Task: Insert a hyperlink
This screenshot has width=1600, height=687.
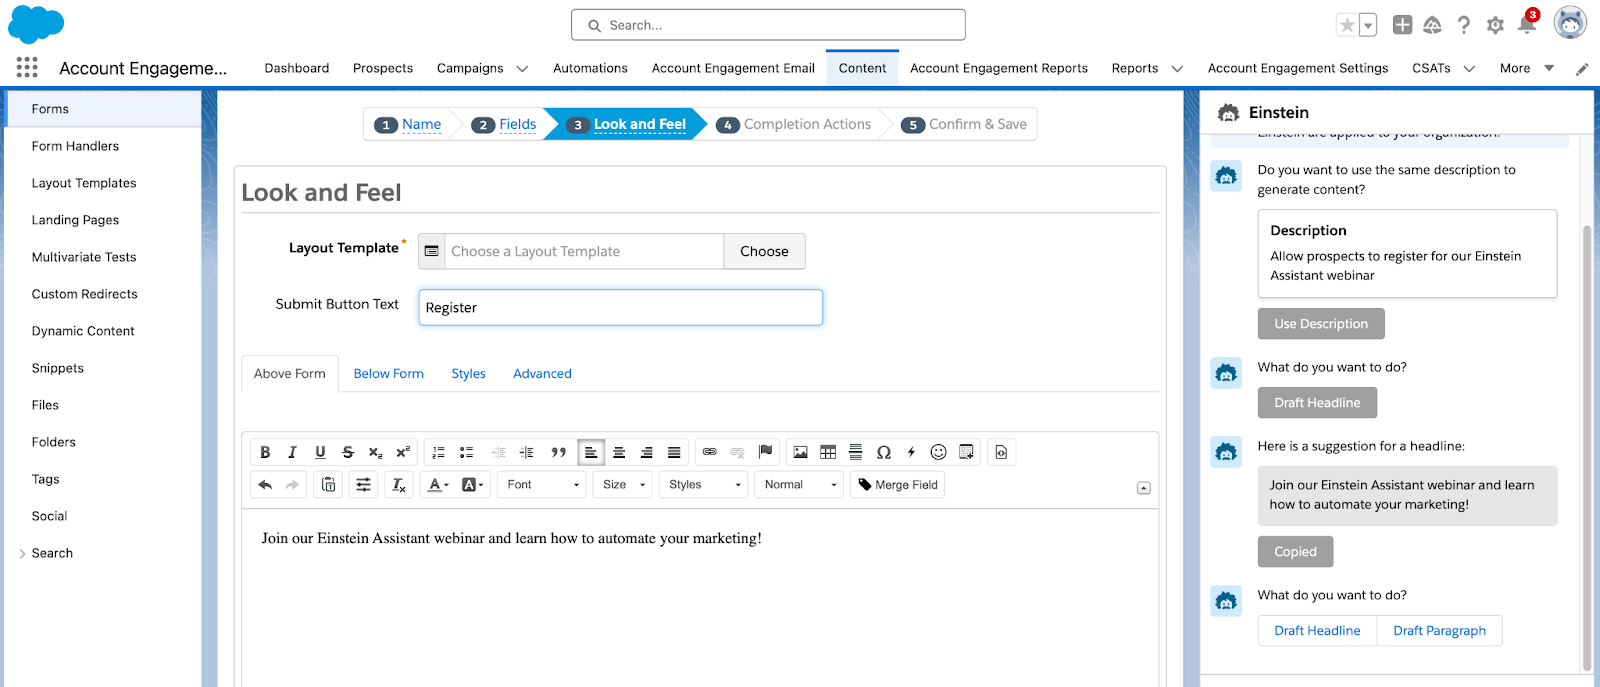Action: pos(709,452)
